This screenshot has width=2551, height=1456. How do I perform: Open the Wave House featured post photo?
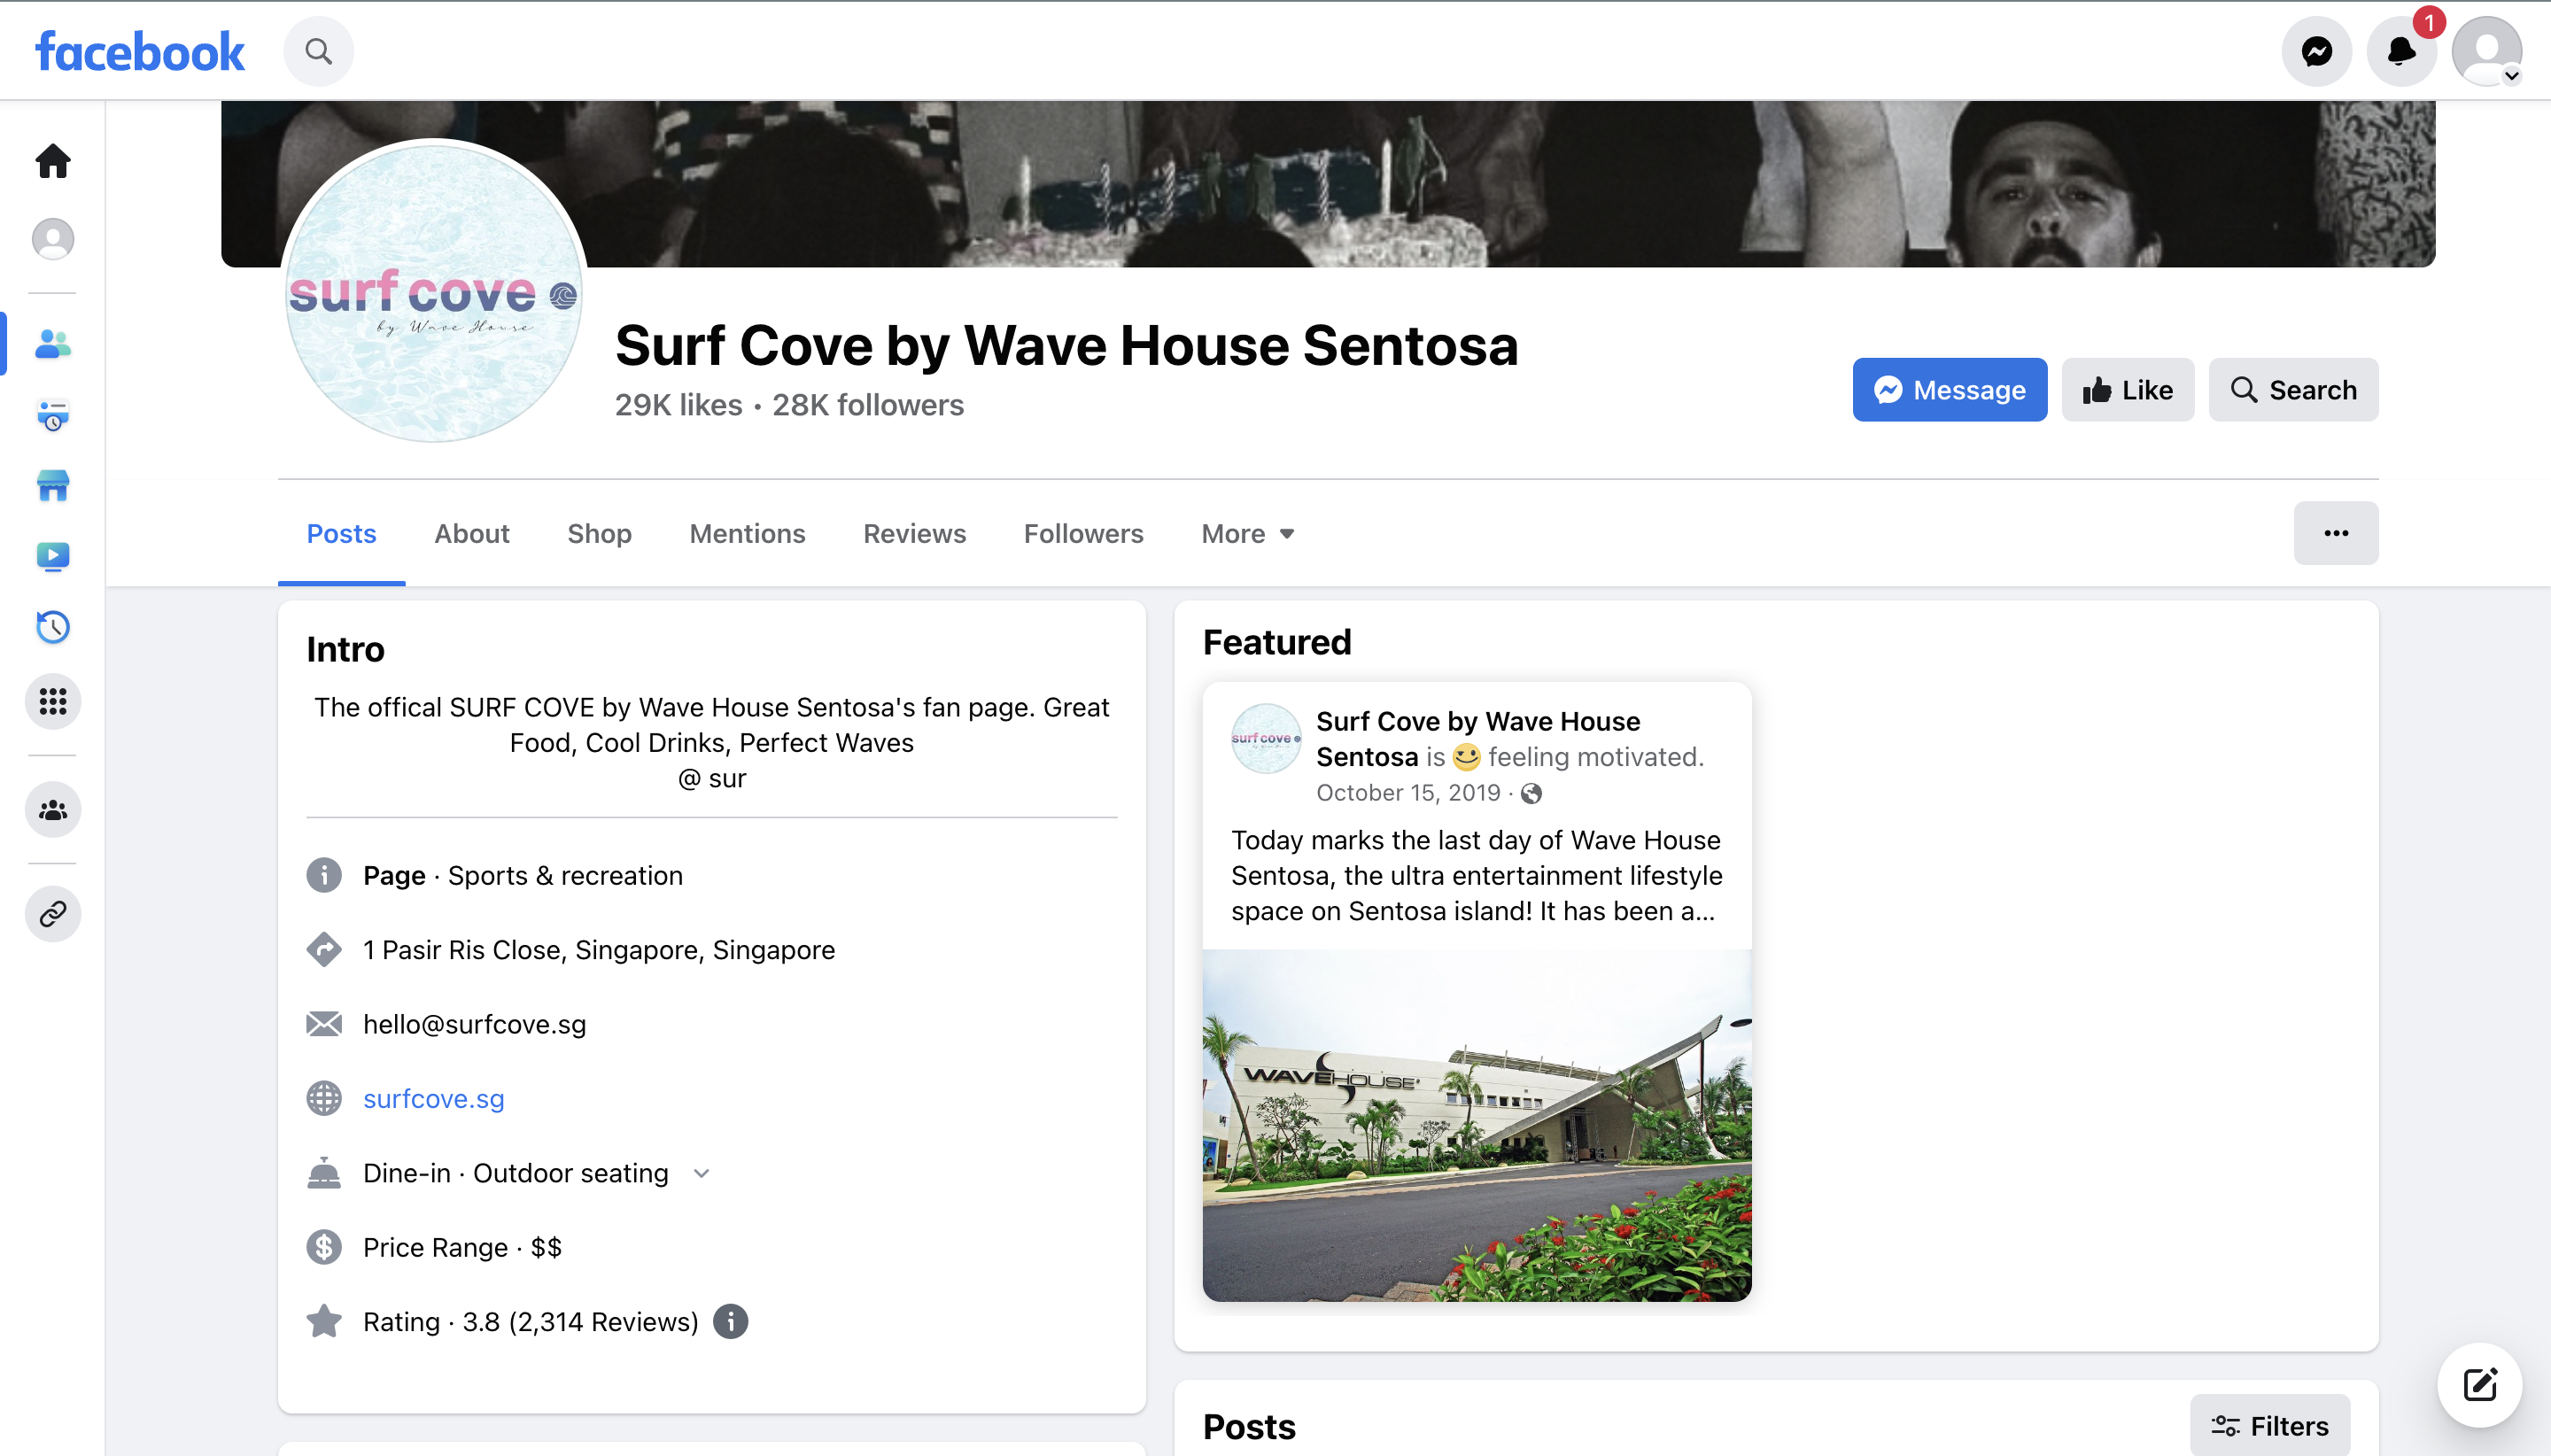click(1476, 1125)
